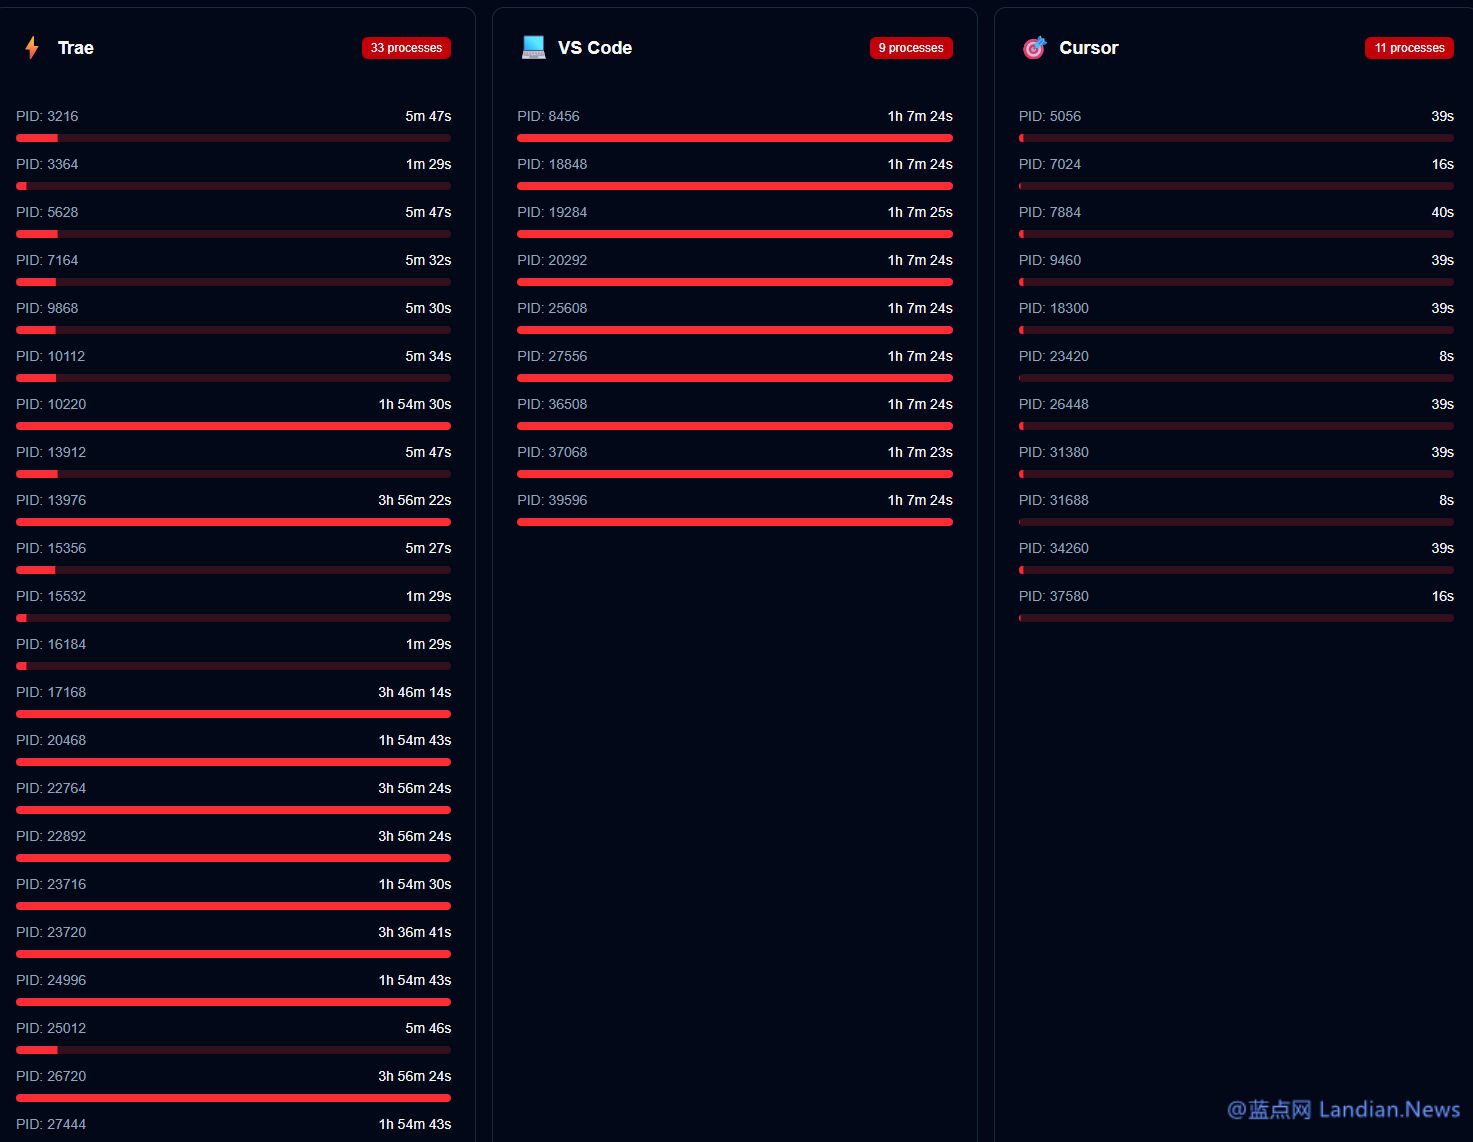This screenshot has width=1473, height=1142.
Task: Click the 1h 7m 23s time for PID 37068
Action: pyautogui.click(x=920, y=452)
